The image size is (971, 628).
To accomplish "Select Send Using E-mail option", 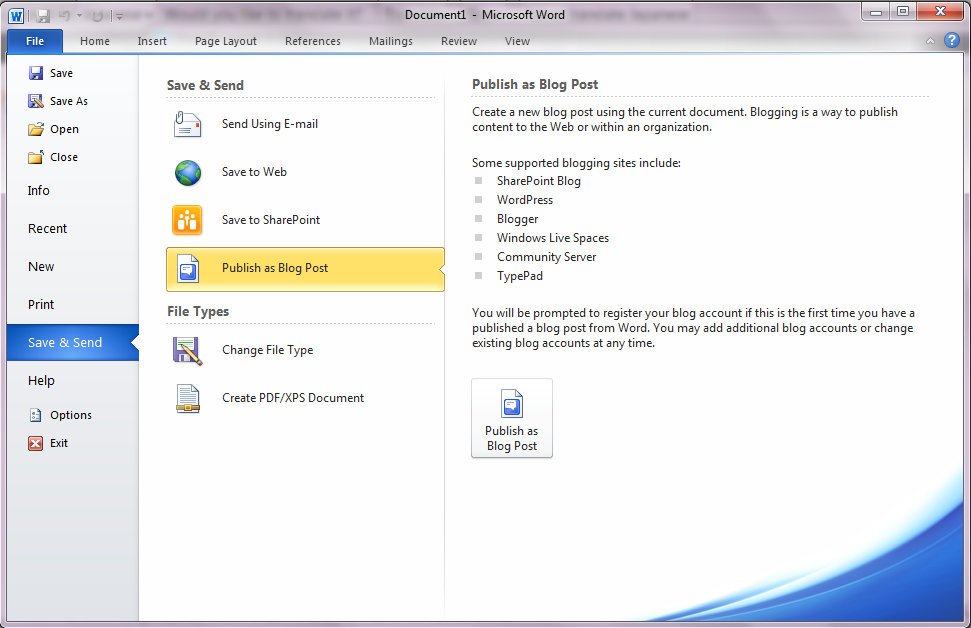I will (269, 124).
